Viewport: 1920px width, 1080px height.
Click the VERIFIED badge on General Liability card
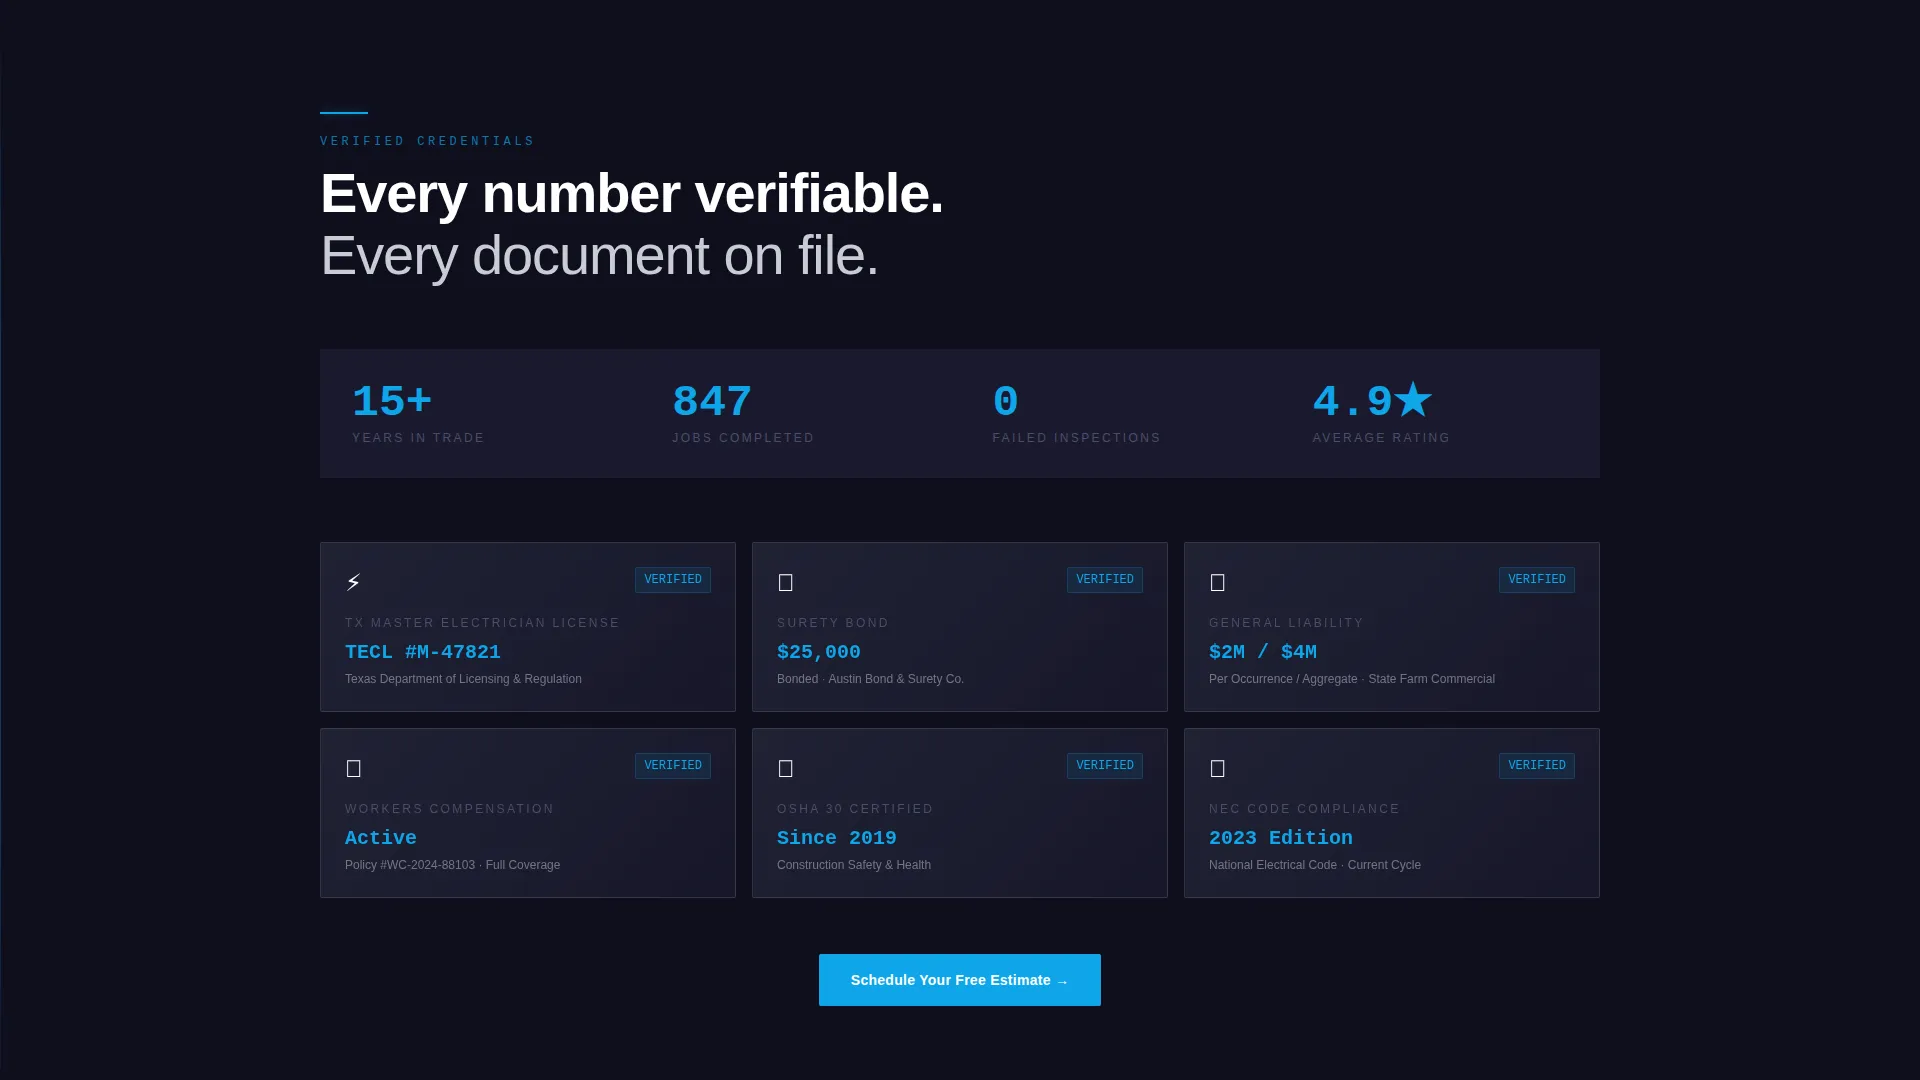1537,580
